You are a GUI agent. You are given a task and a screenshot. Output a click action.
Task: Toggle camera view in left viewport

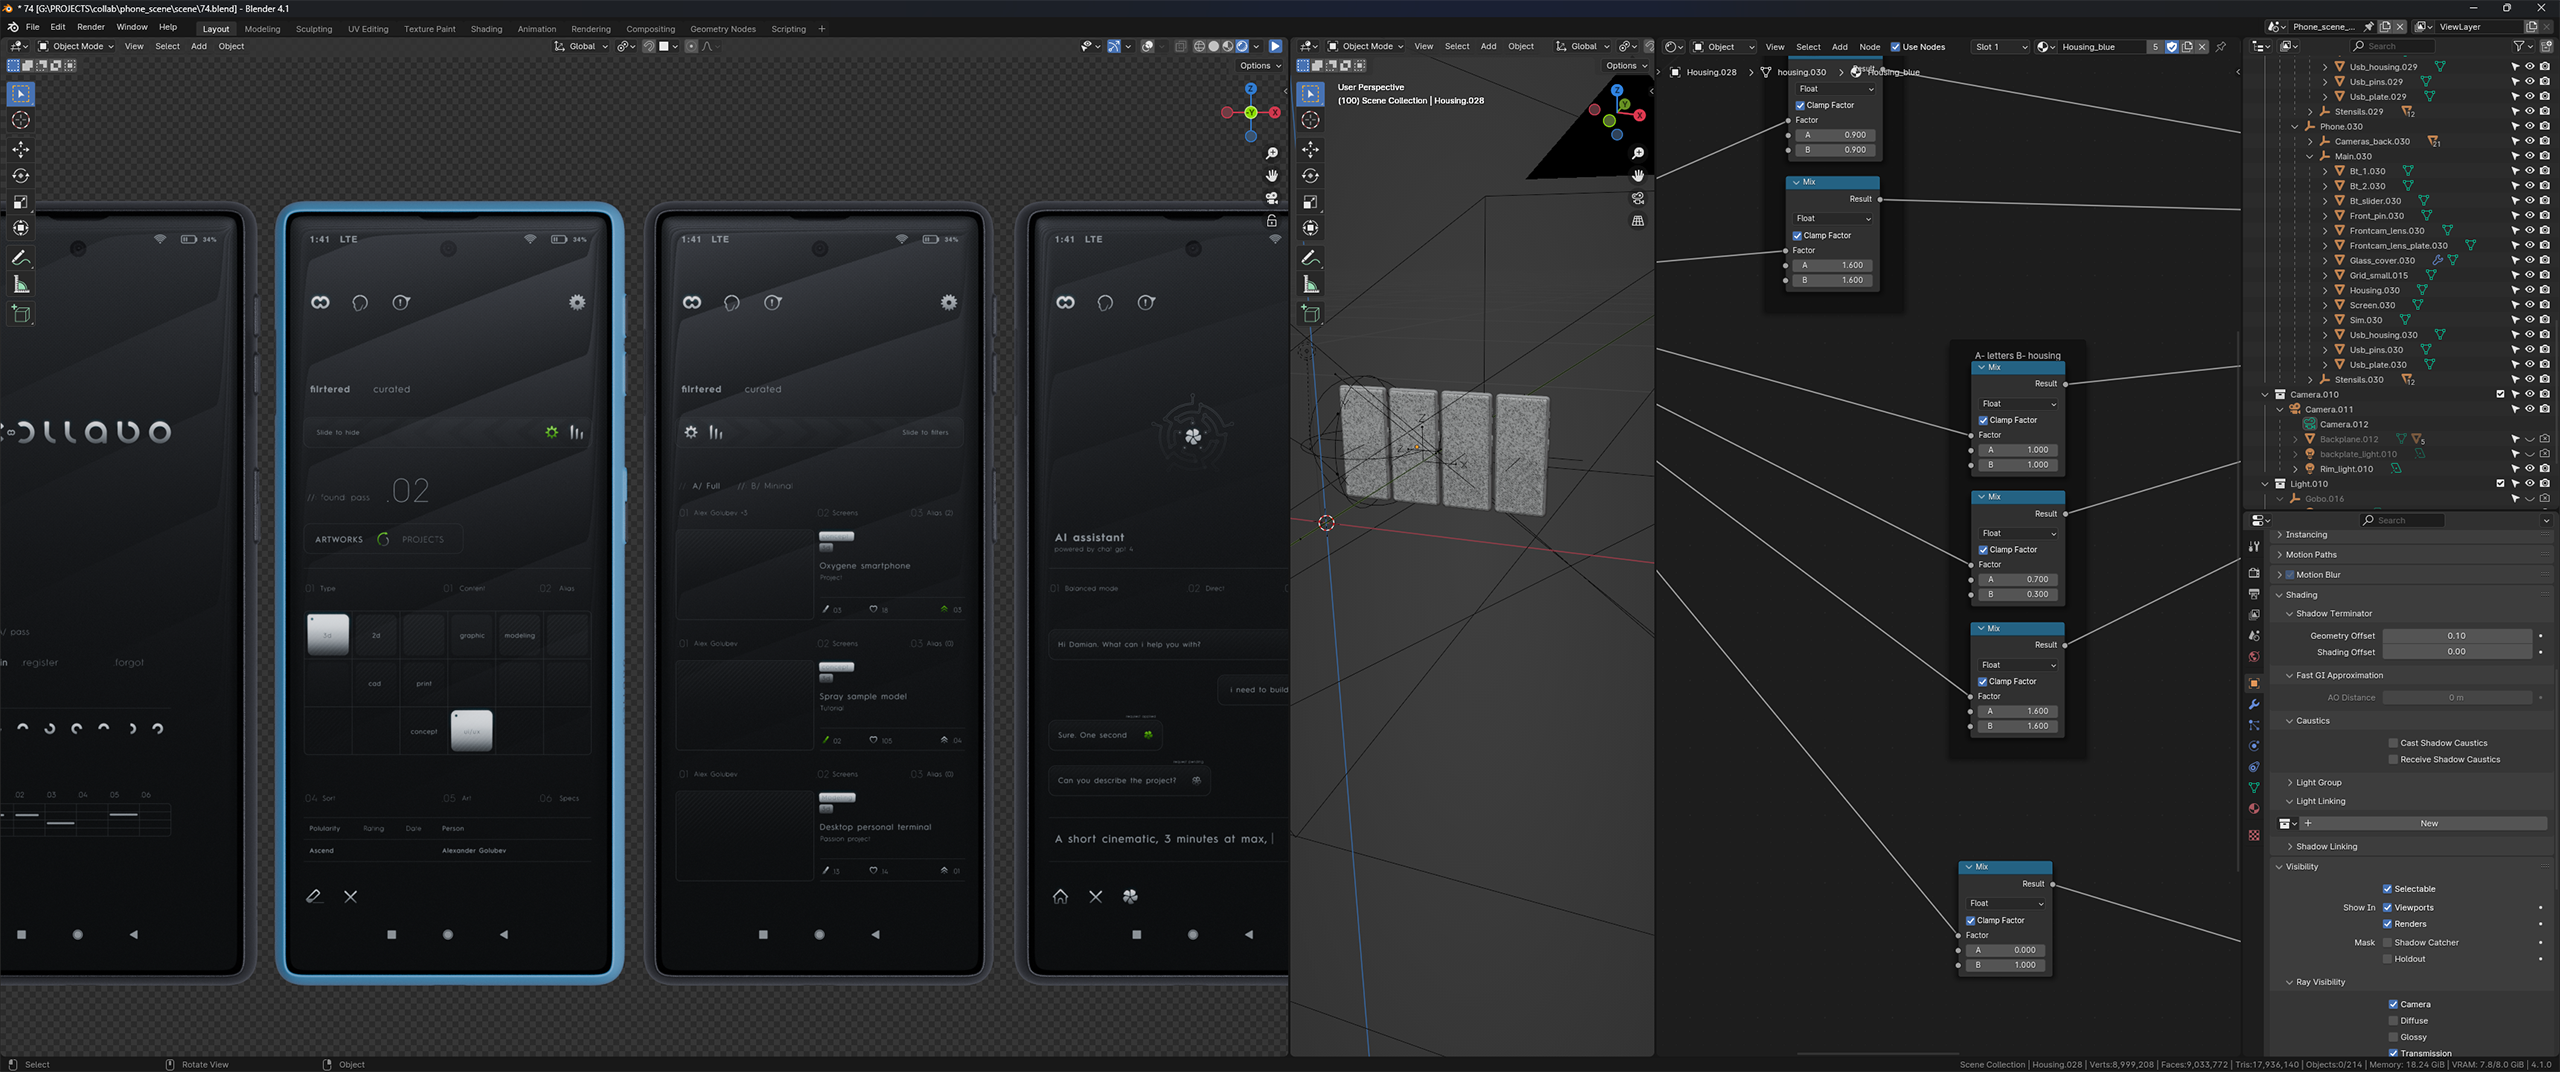coord(1272,198)
